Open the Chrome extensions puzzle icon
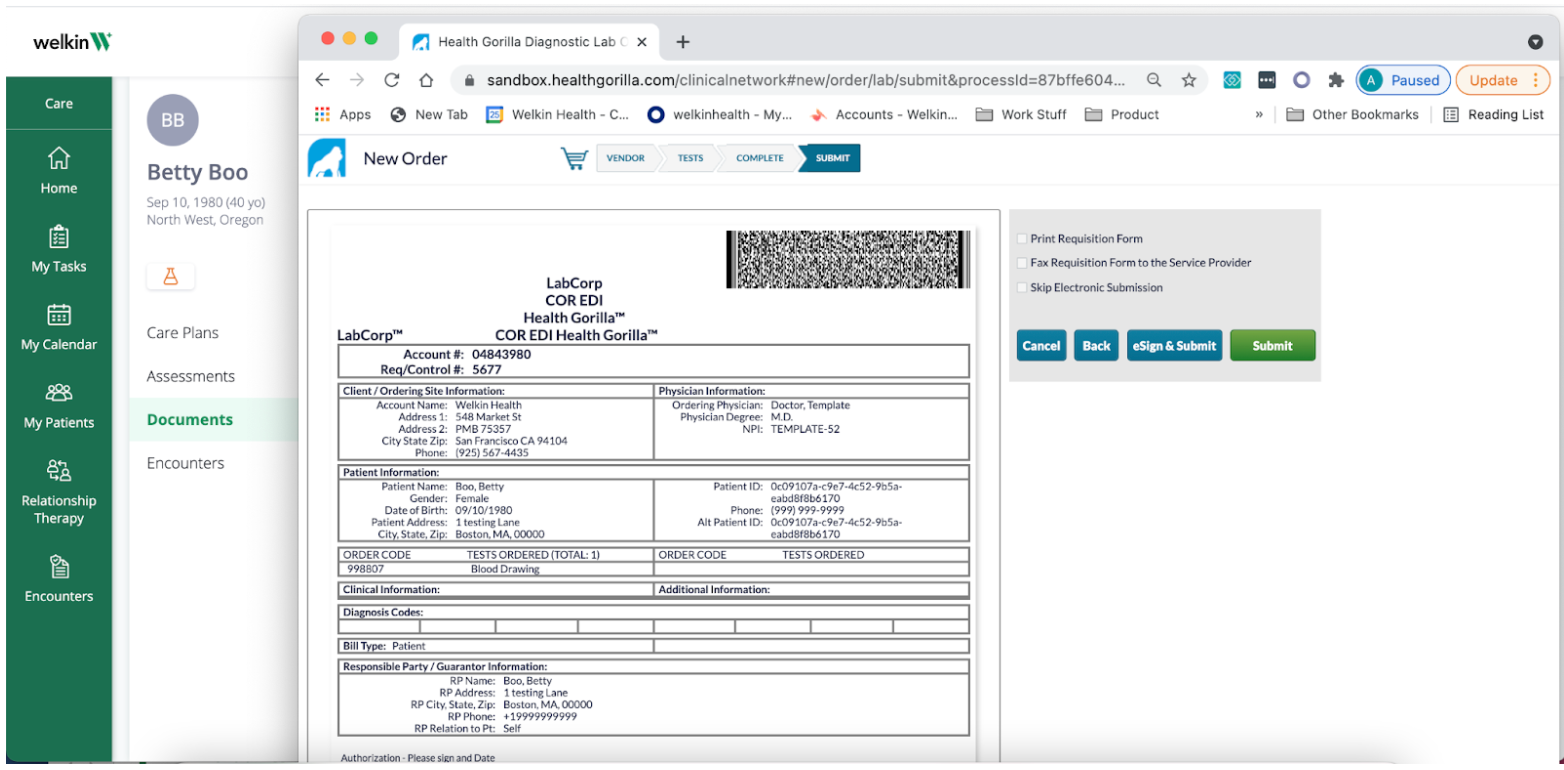This screenshot has width=1564, height=770. point(1335,80)
